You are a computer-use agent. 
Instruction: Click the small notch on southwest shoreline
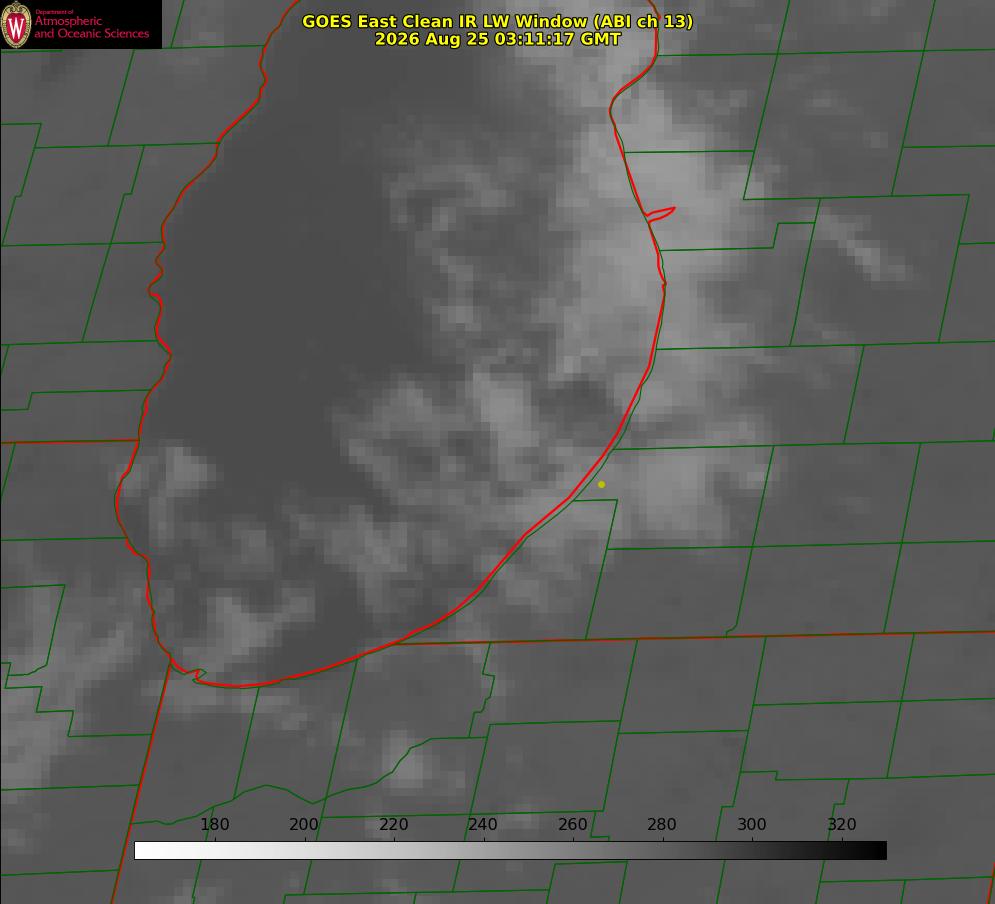click(199, 674)
